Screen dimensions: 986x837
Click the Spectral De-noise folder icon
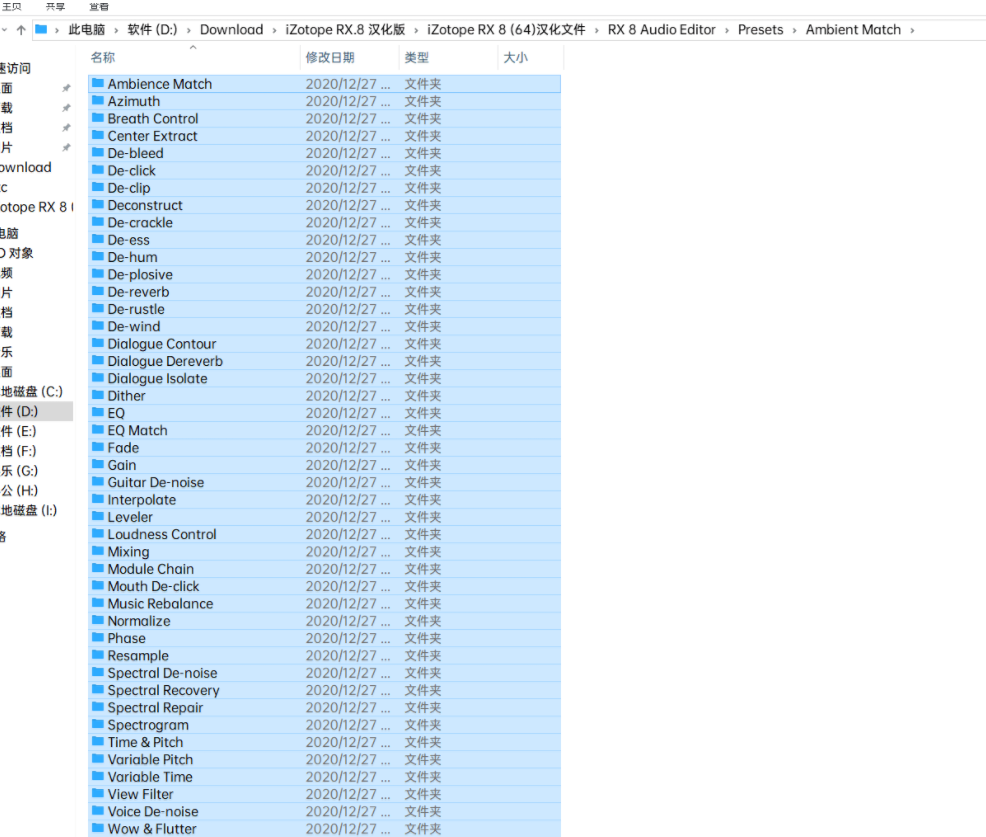tap(98, 673)
